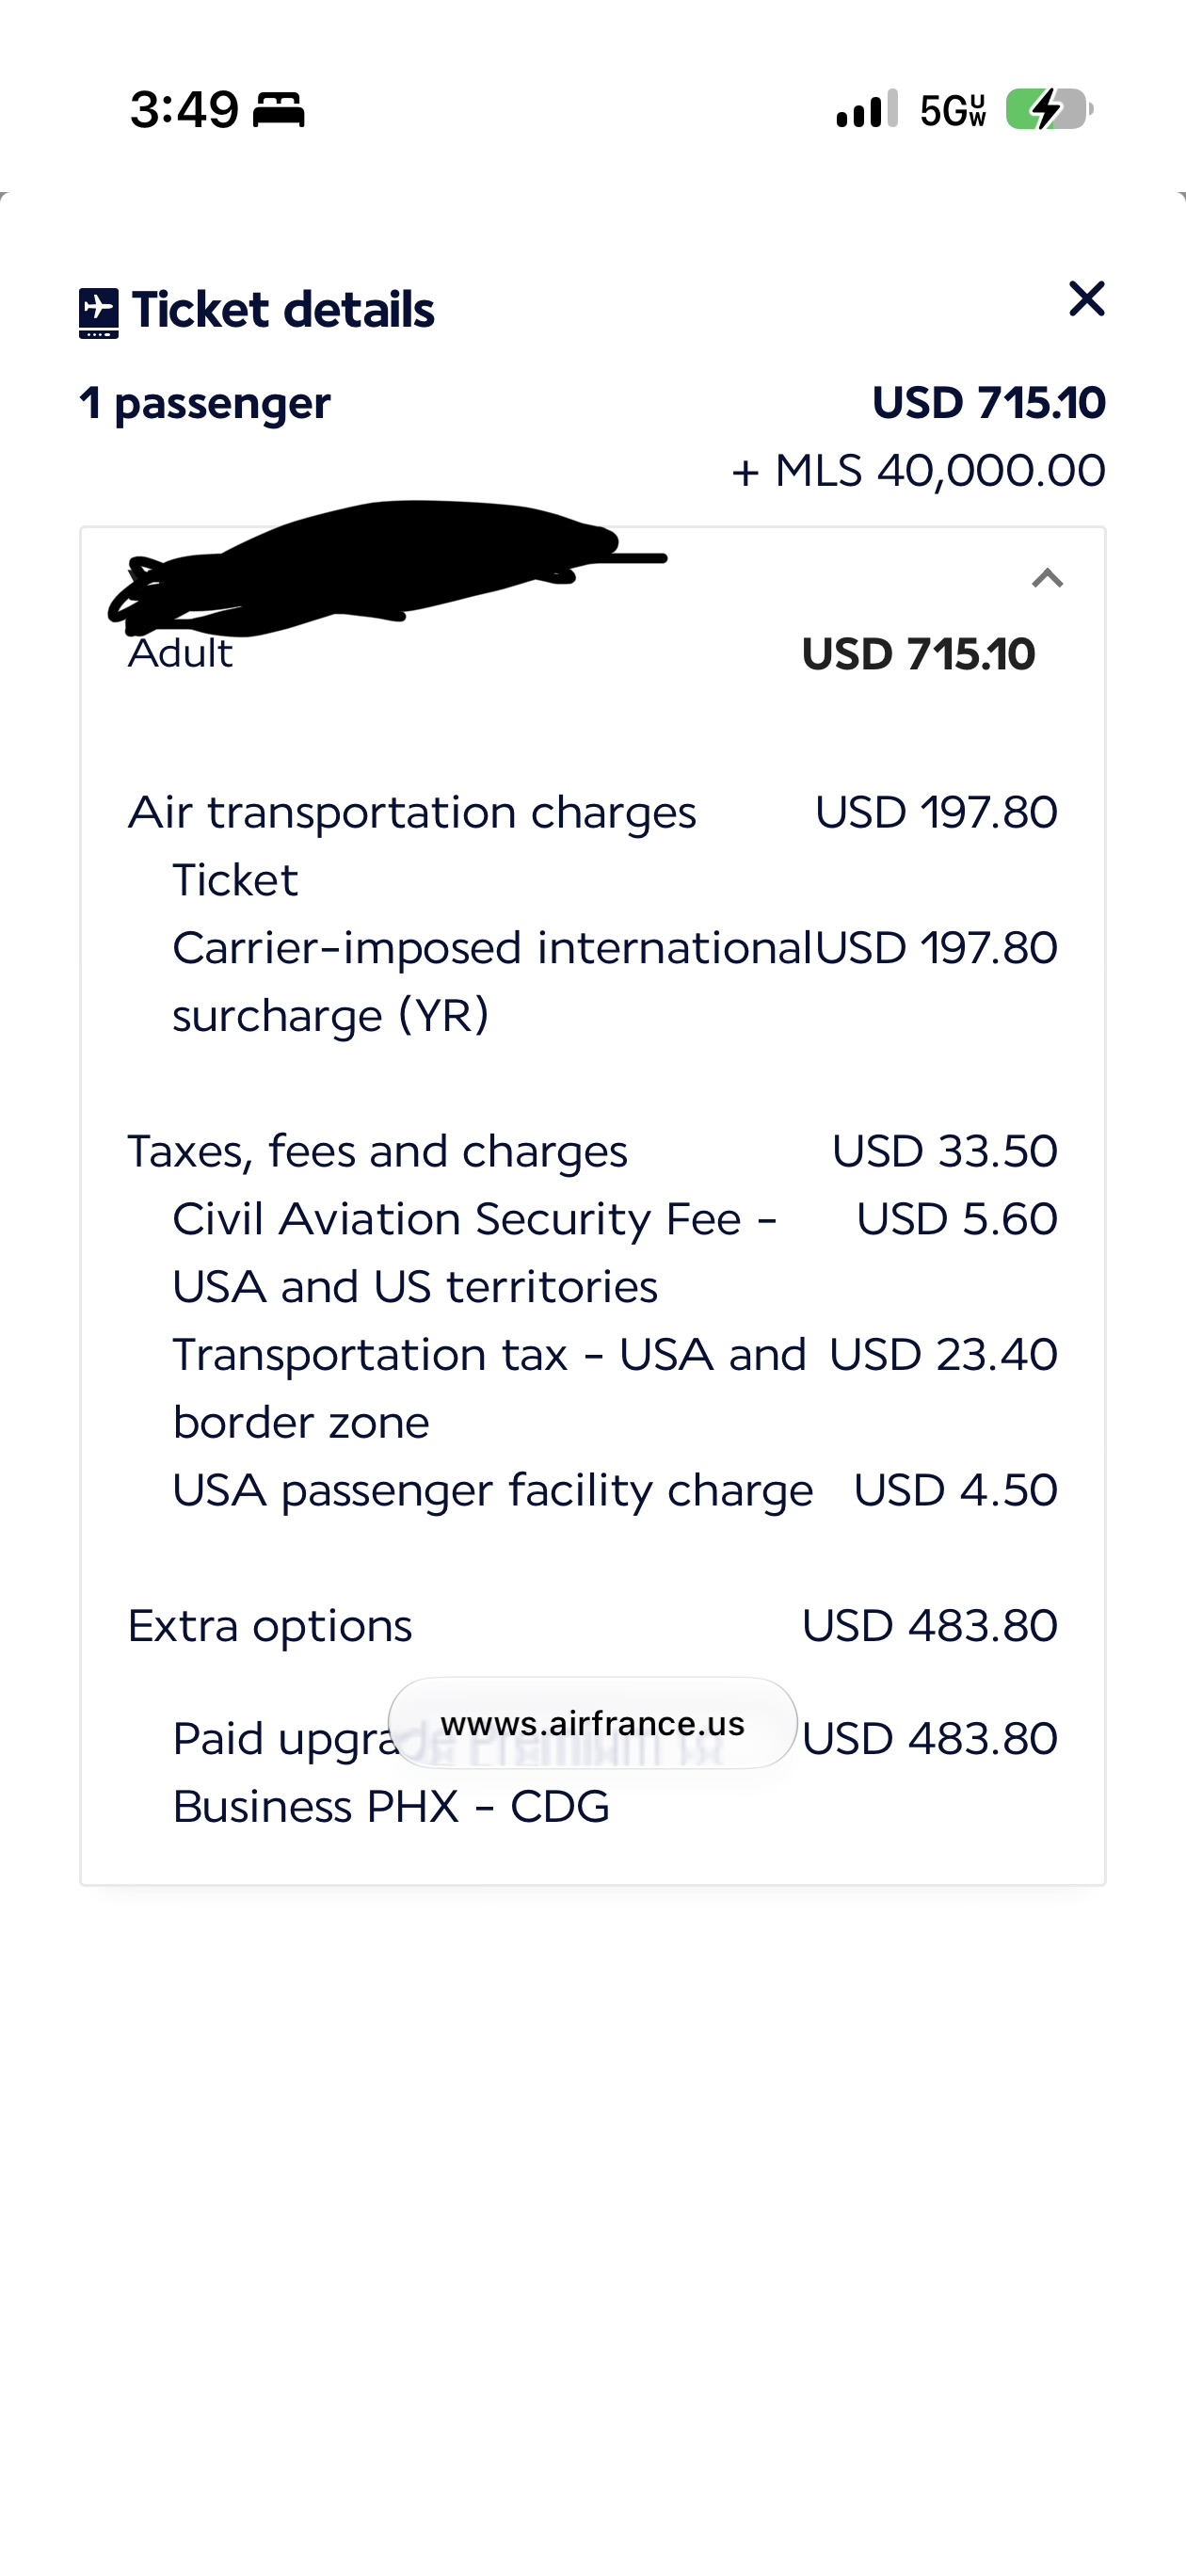Tap the sleep focus bed icon

(x=278, y=109)
